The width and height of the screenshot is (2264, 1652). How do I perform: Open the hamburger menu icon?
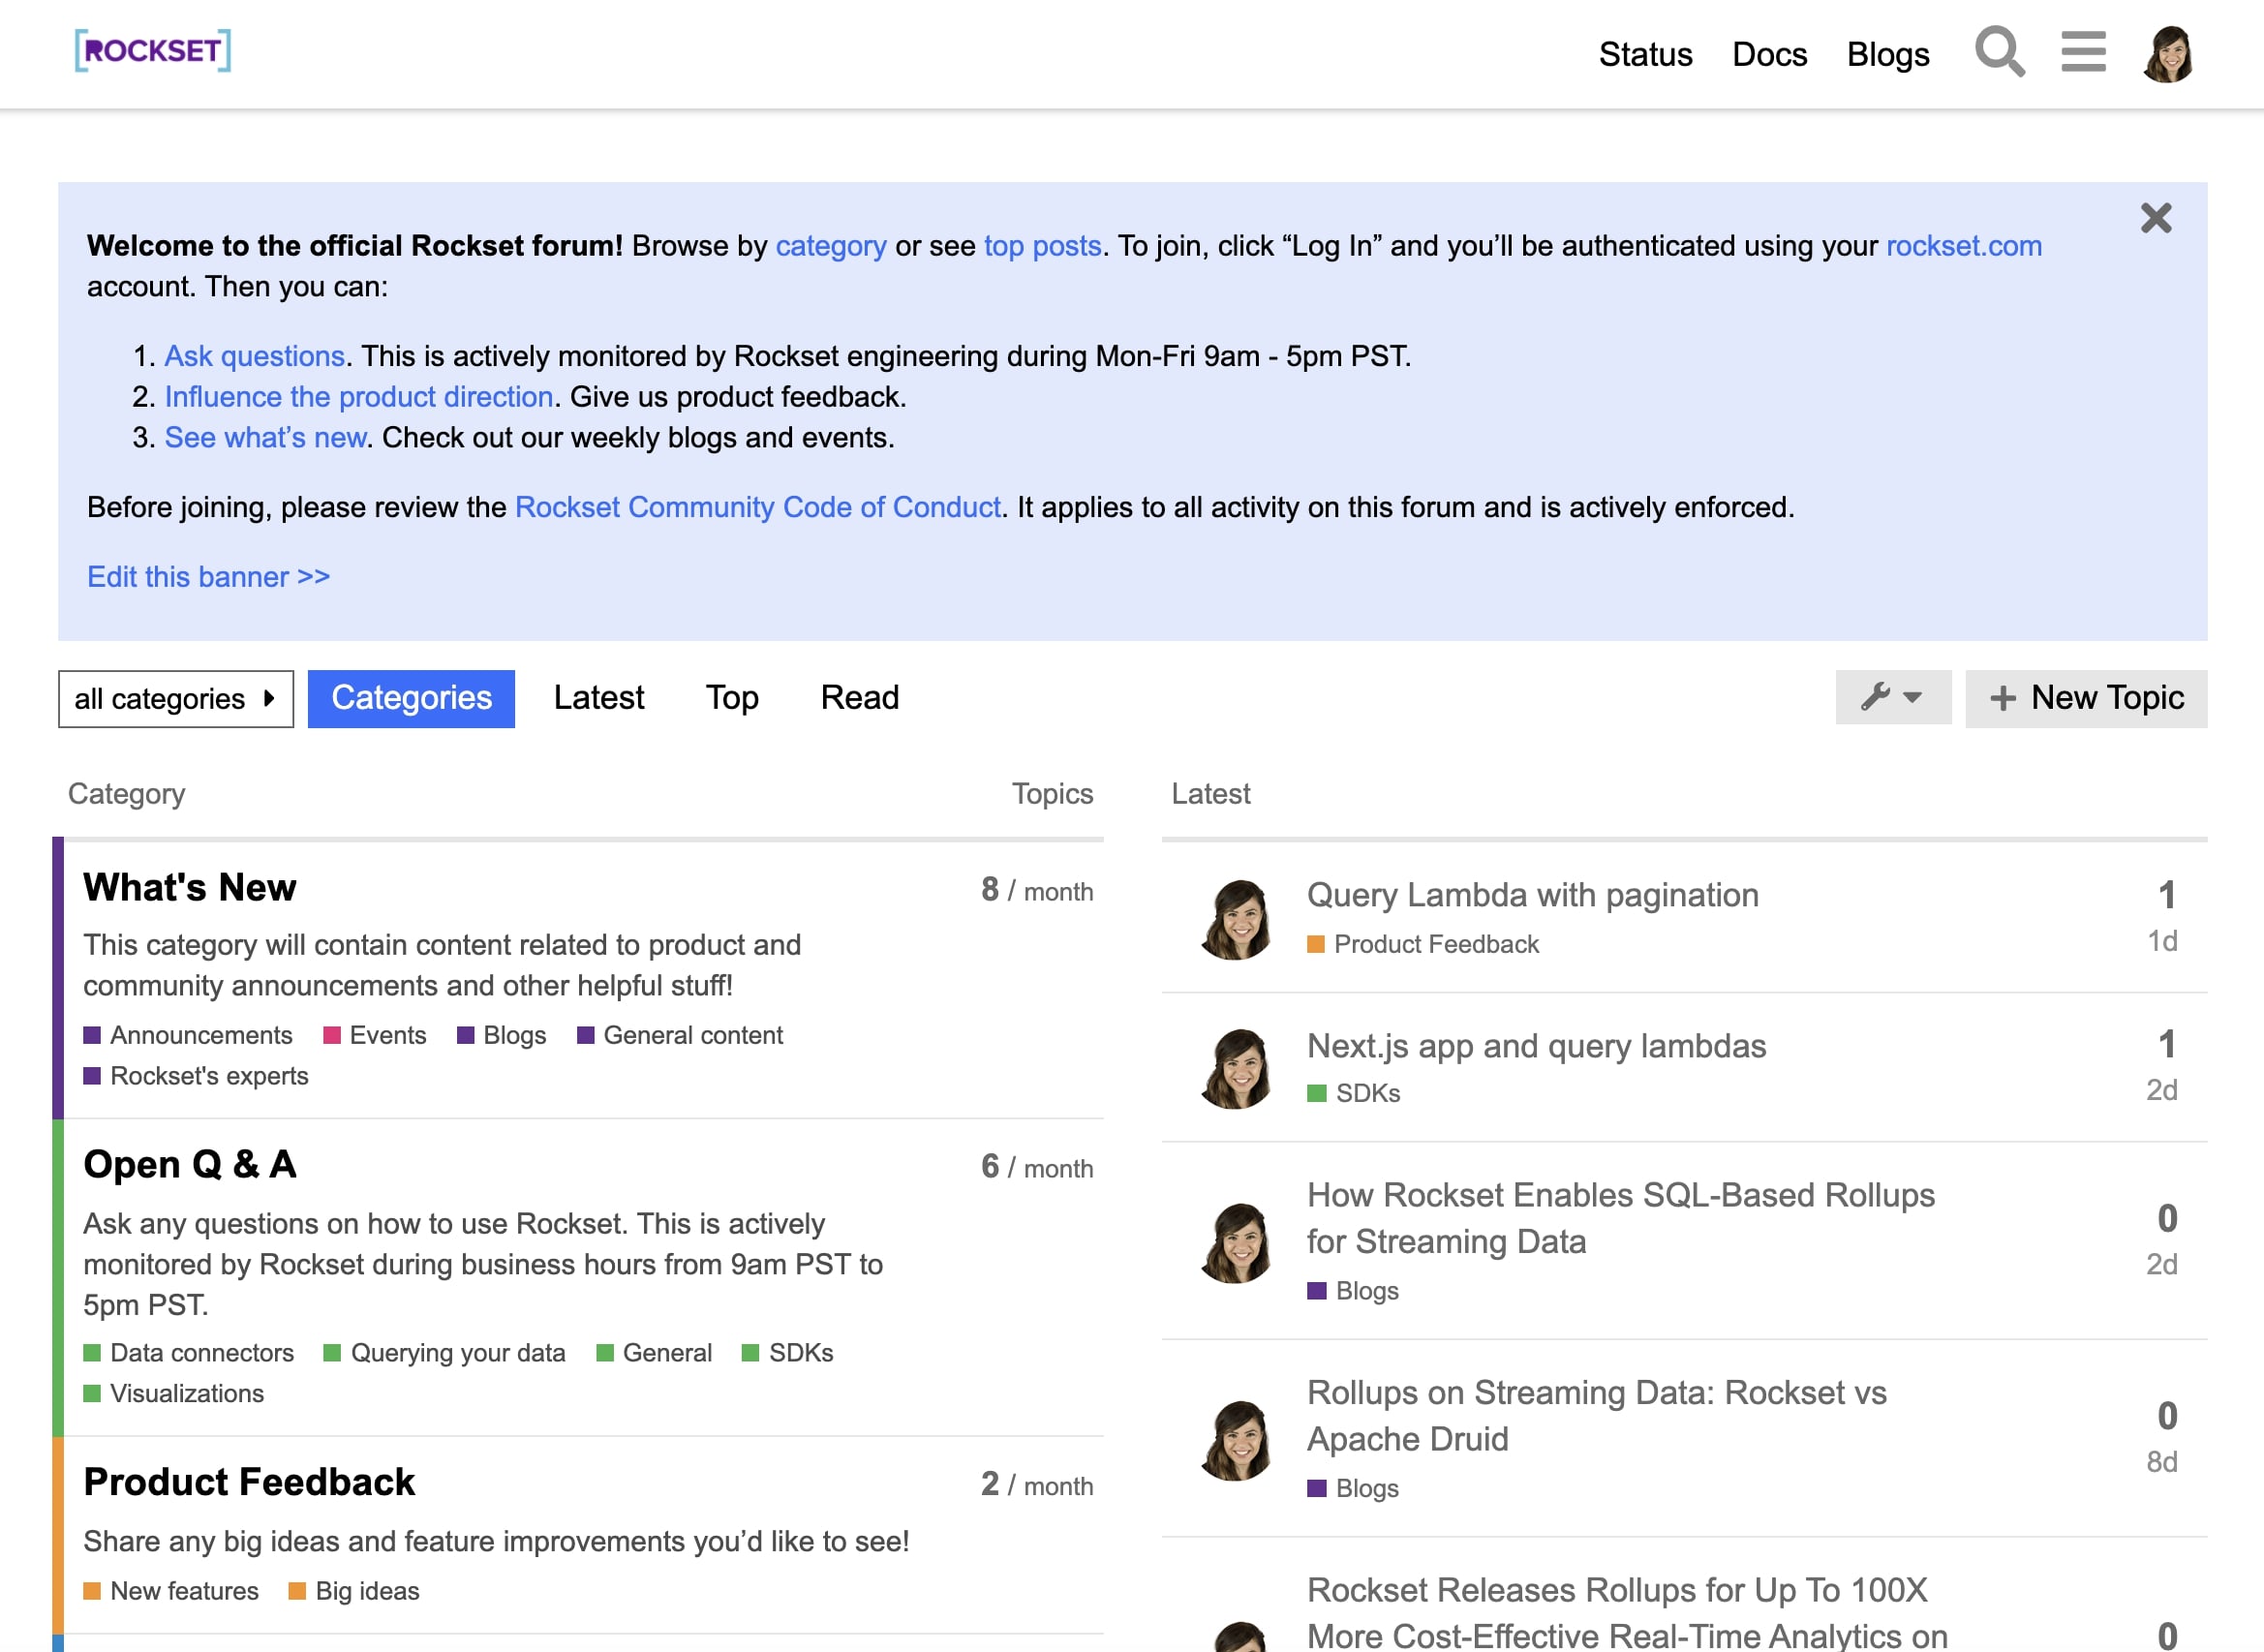tap(2083, 52)
